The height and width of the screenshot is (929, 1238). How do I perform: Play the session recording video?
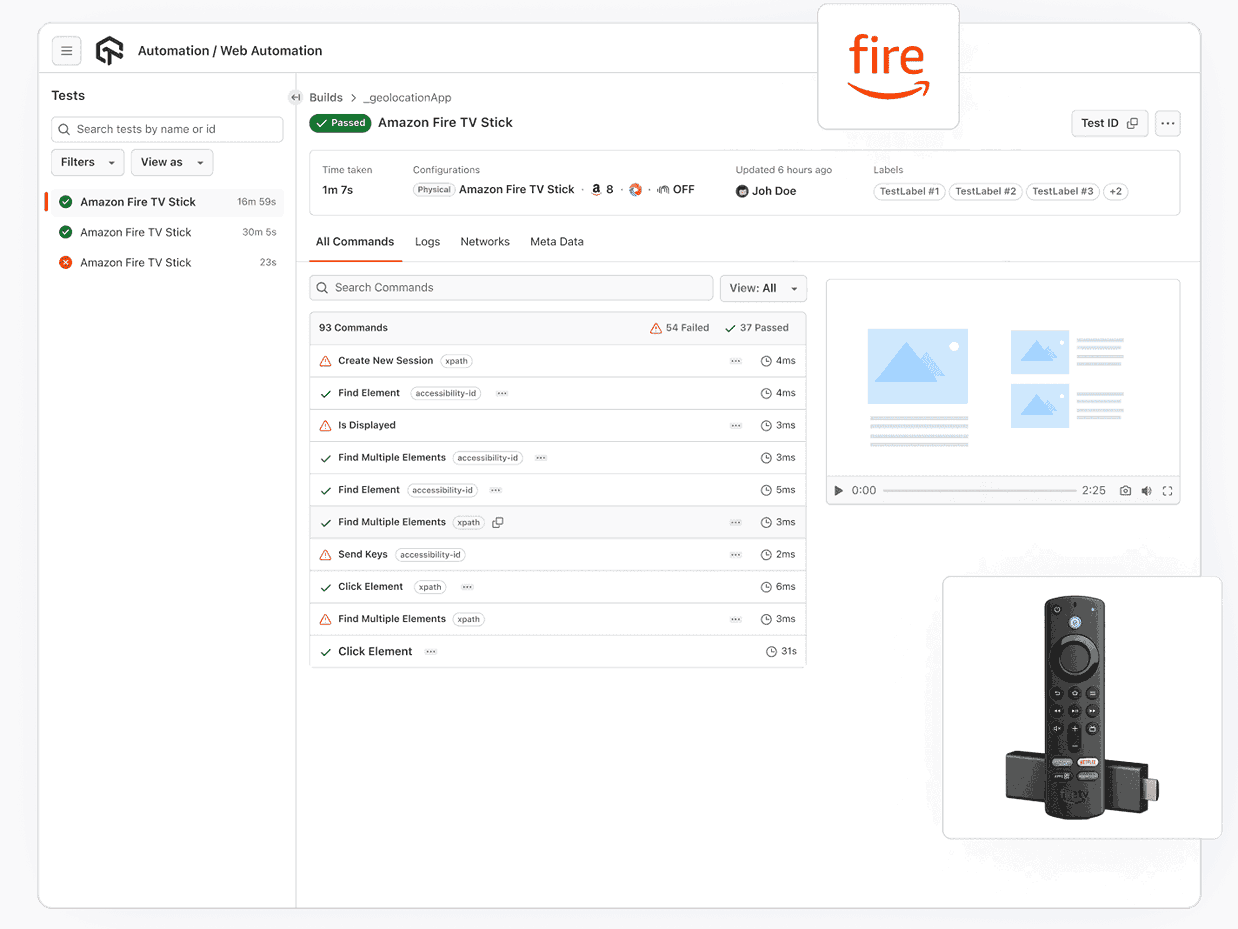tap(838, 490)
